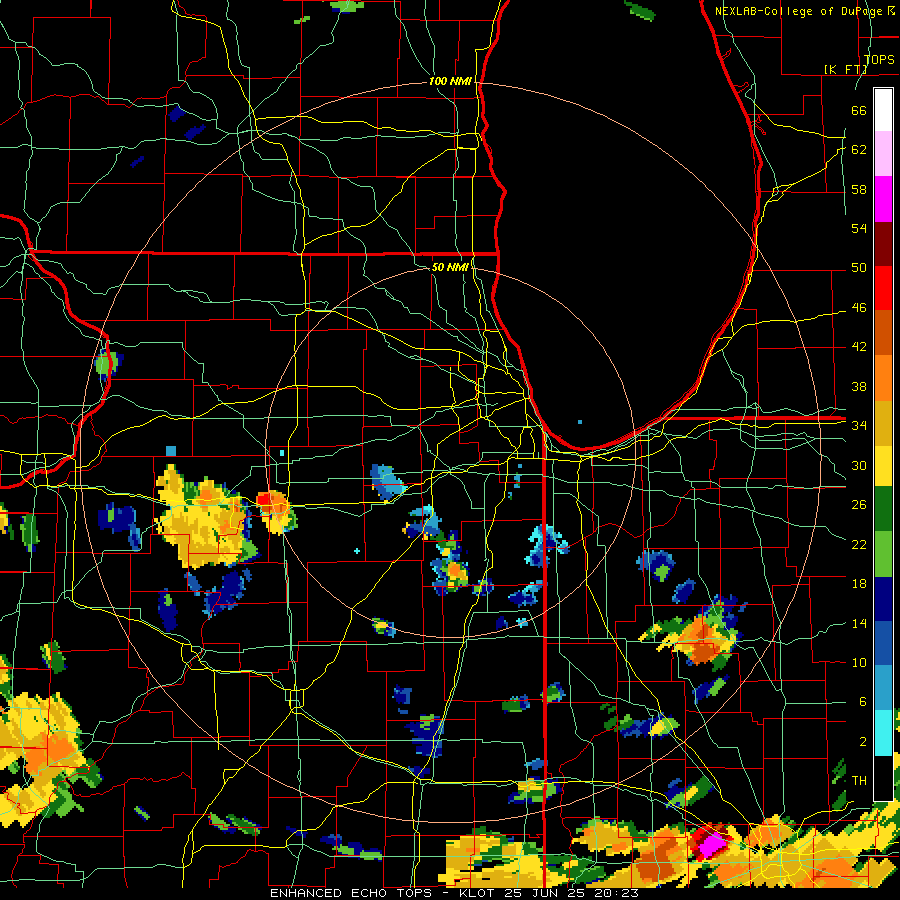Click the 'NEXLAB-College of DuPage' credit text
900x900 pixels.
click(x=799, y=11)
